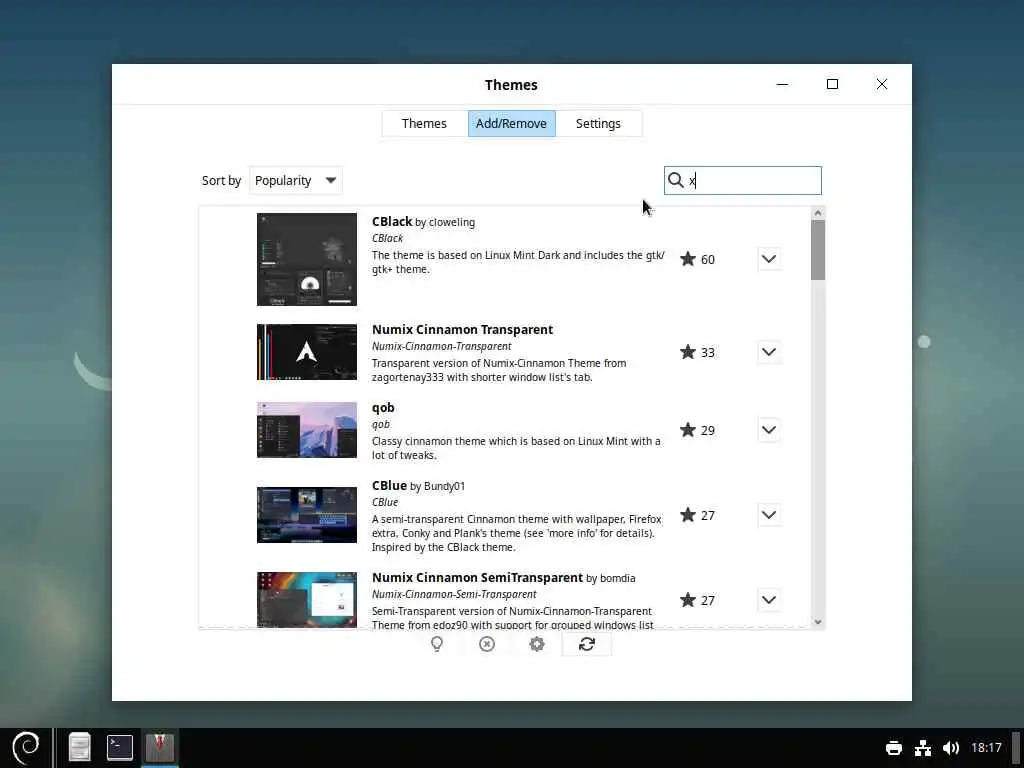Image resolution: width=1024 pixels, height=768 pixels.
Task: Click the star in the Numix Cinnamon SemiTransparent row
Action: [688, 600]
